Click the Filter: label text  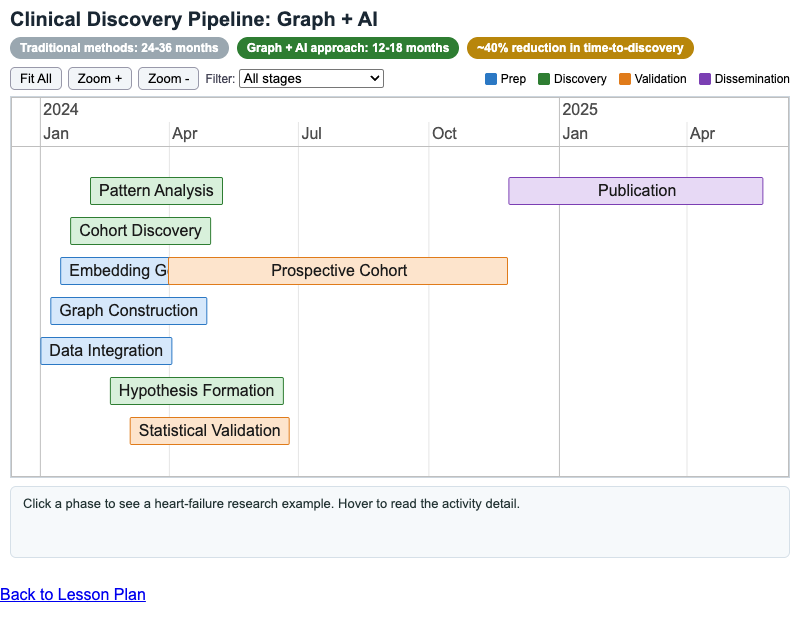coord(220,79)
